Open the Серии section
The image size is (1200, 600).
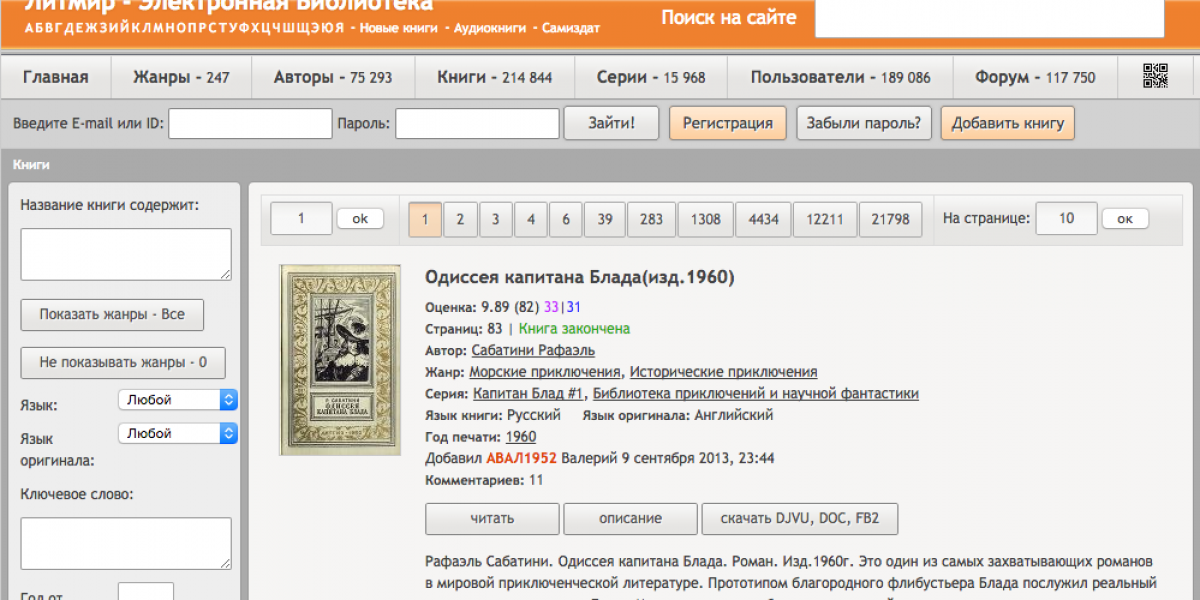651,77
